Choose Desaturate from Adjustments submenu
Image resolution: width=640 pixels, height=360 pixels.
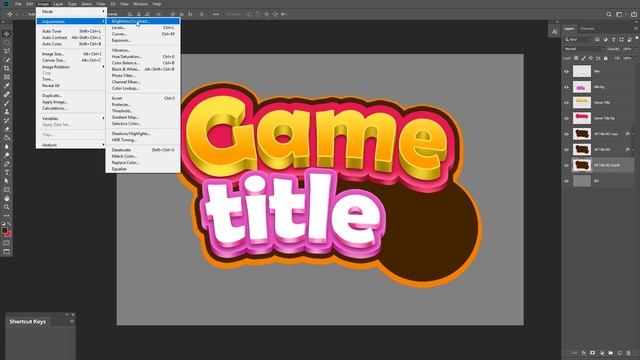[x=143, y=150]
